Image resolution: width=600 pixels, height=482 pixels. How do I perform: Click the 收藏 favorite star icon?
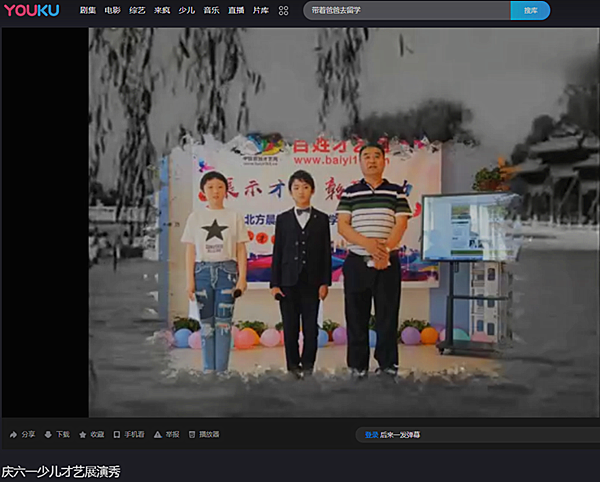[x=83, y=435]
